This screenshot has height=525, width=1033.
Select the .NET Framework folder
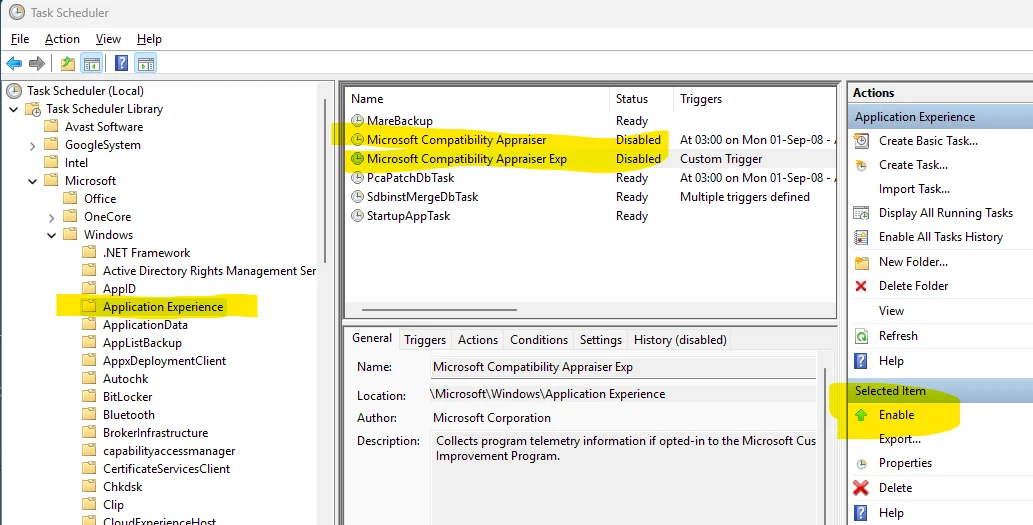coord(146,253)
